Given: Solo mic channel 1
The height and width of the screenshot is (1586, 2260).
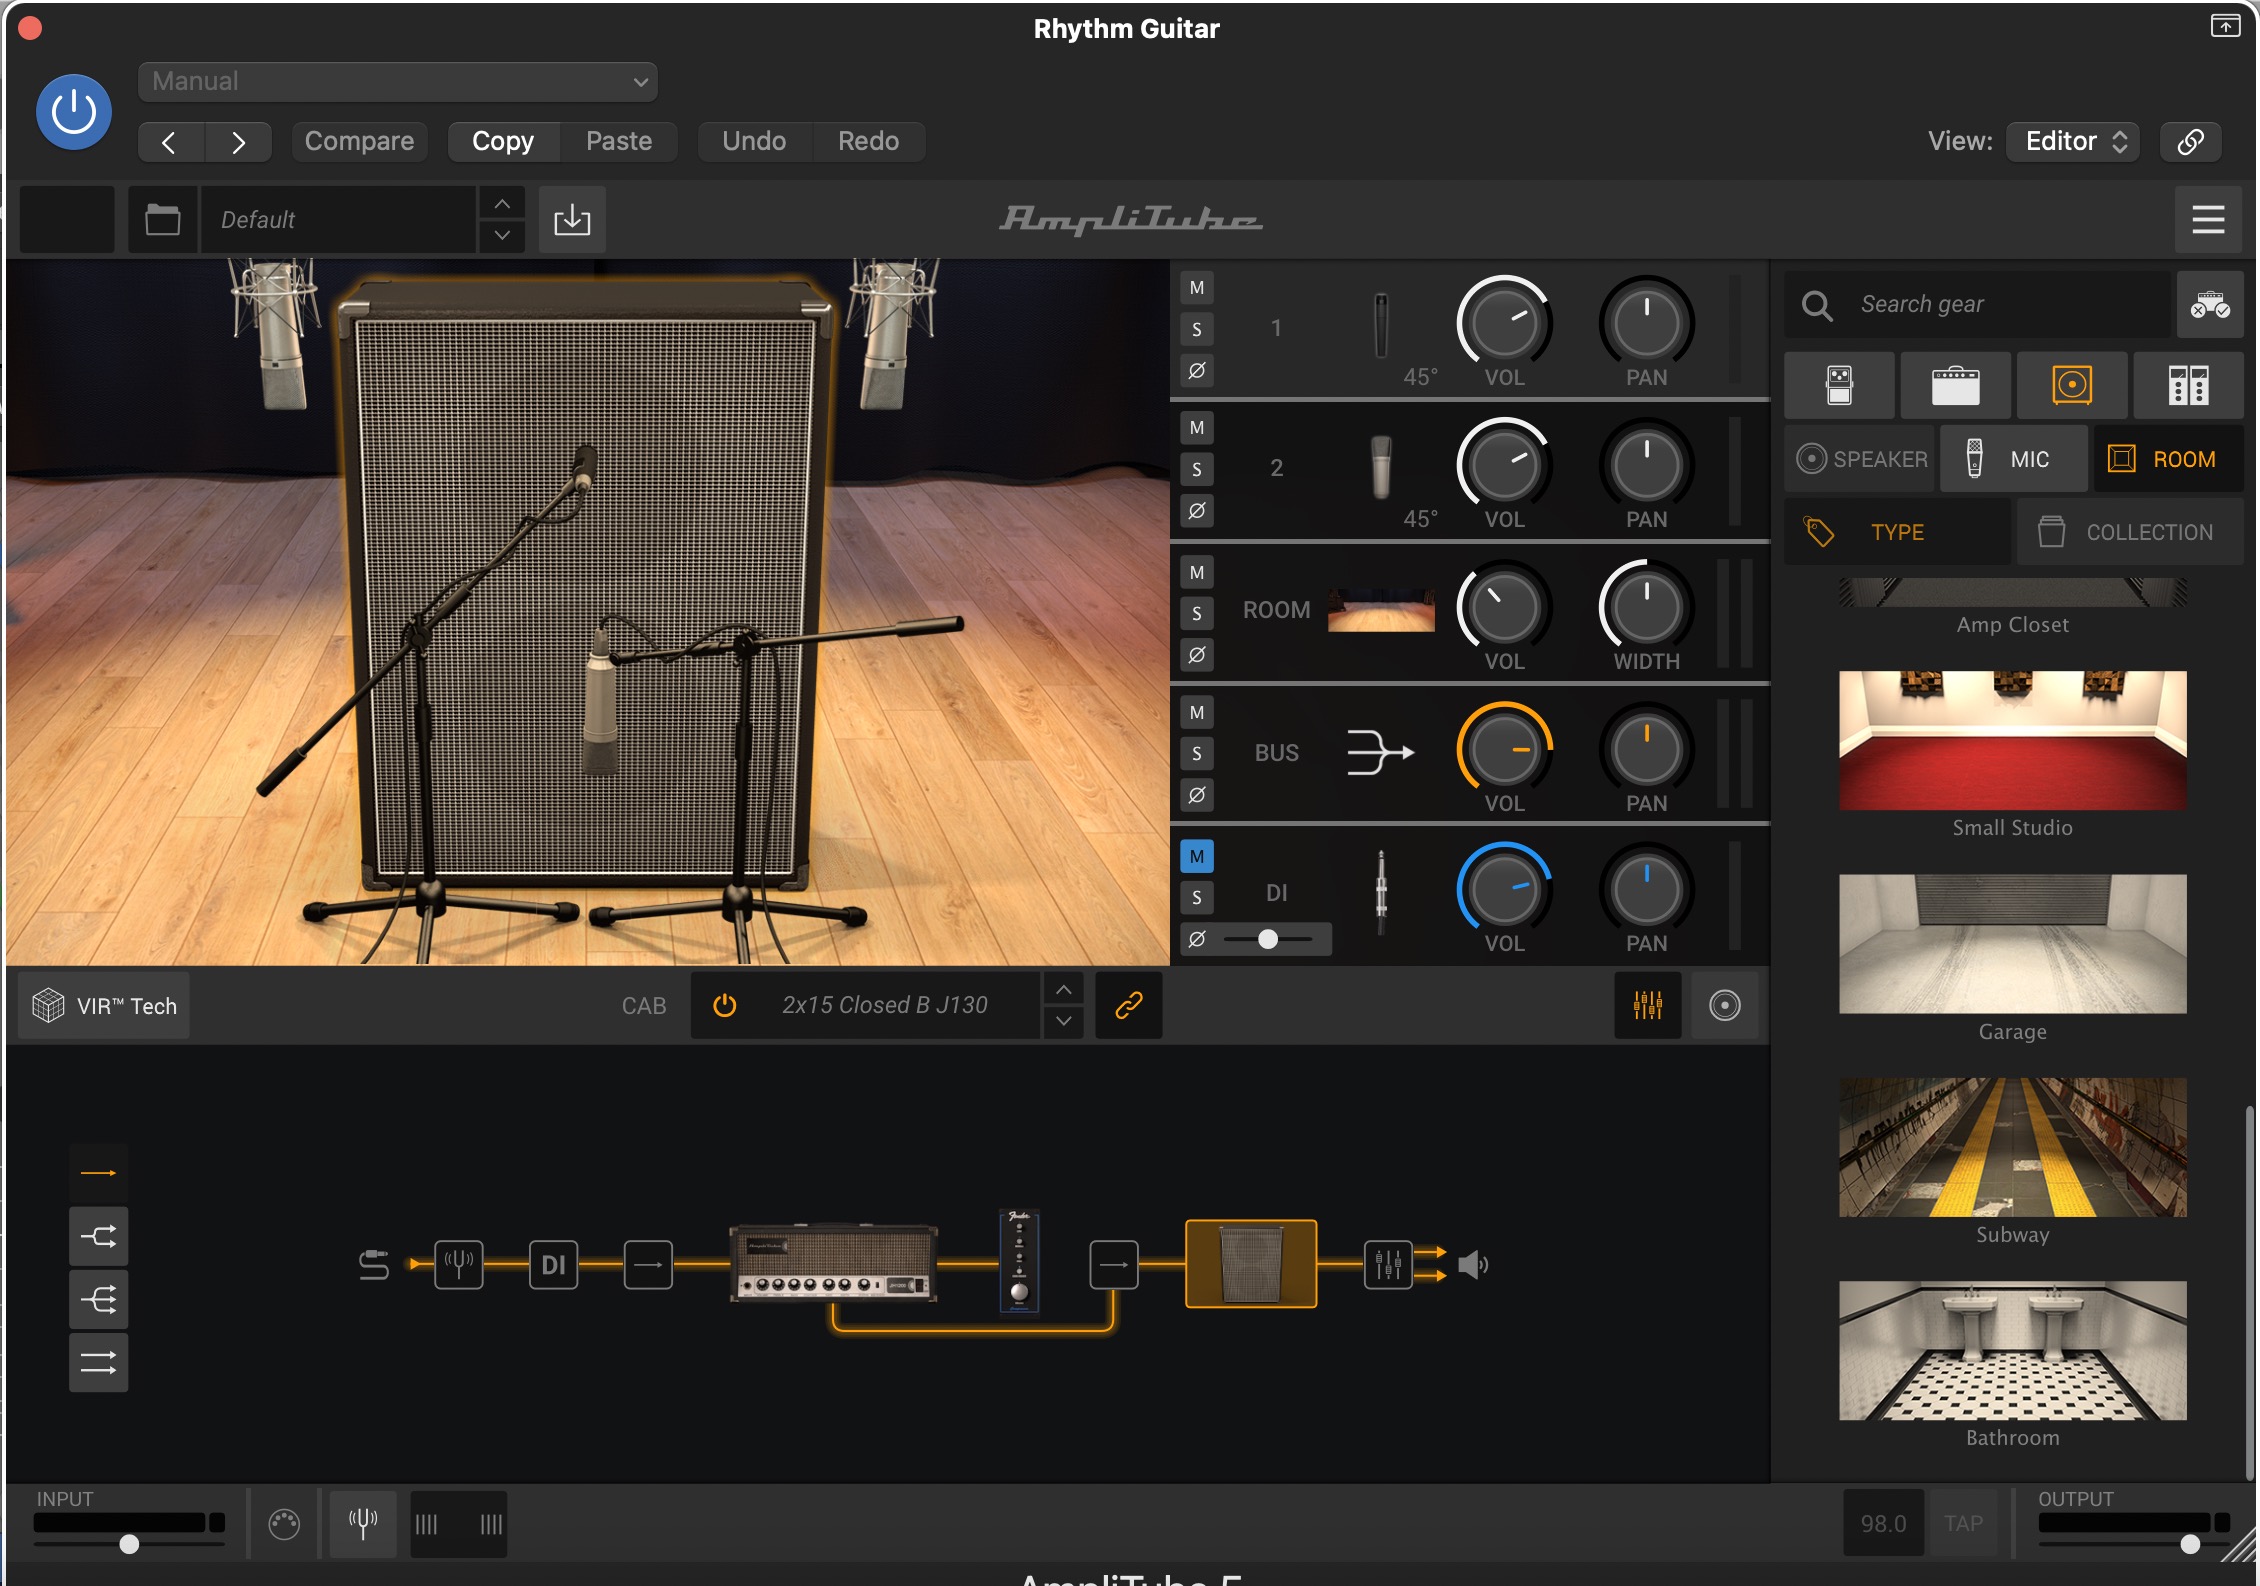Looking at the screenshot, I should point(1197,330).
